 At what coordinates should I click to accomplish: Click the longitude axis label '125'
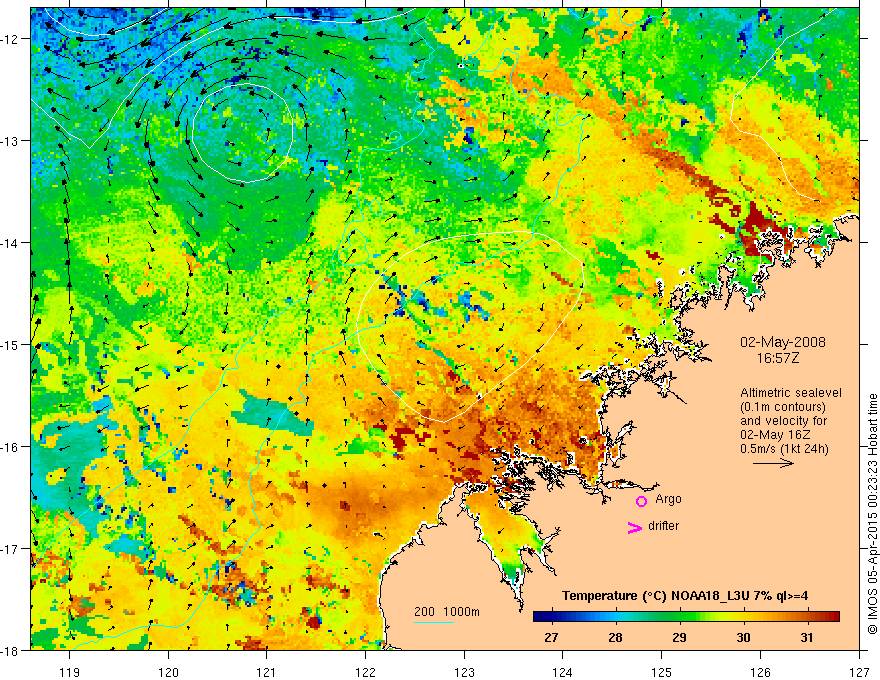point(662,672)
